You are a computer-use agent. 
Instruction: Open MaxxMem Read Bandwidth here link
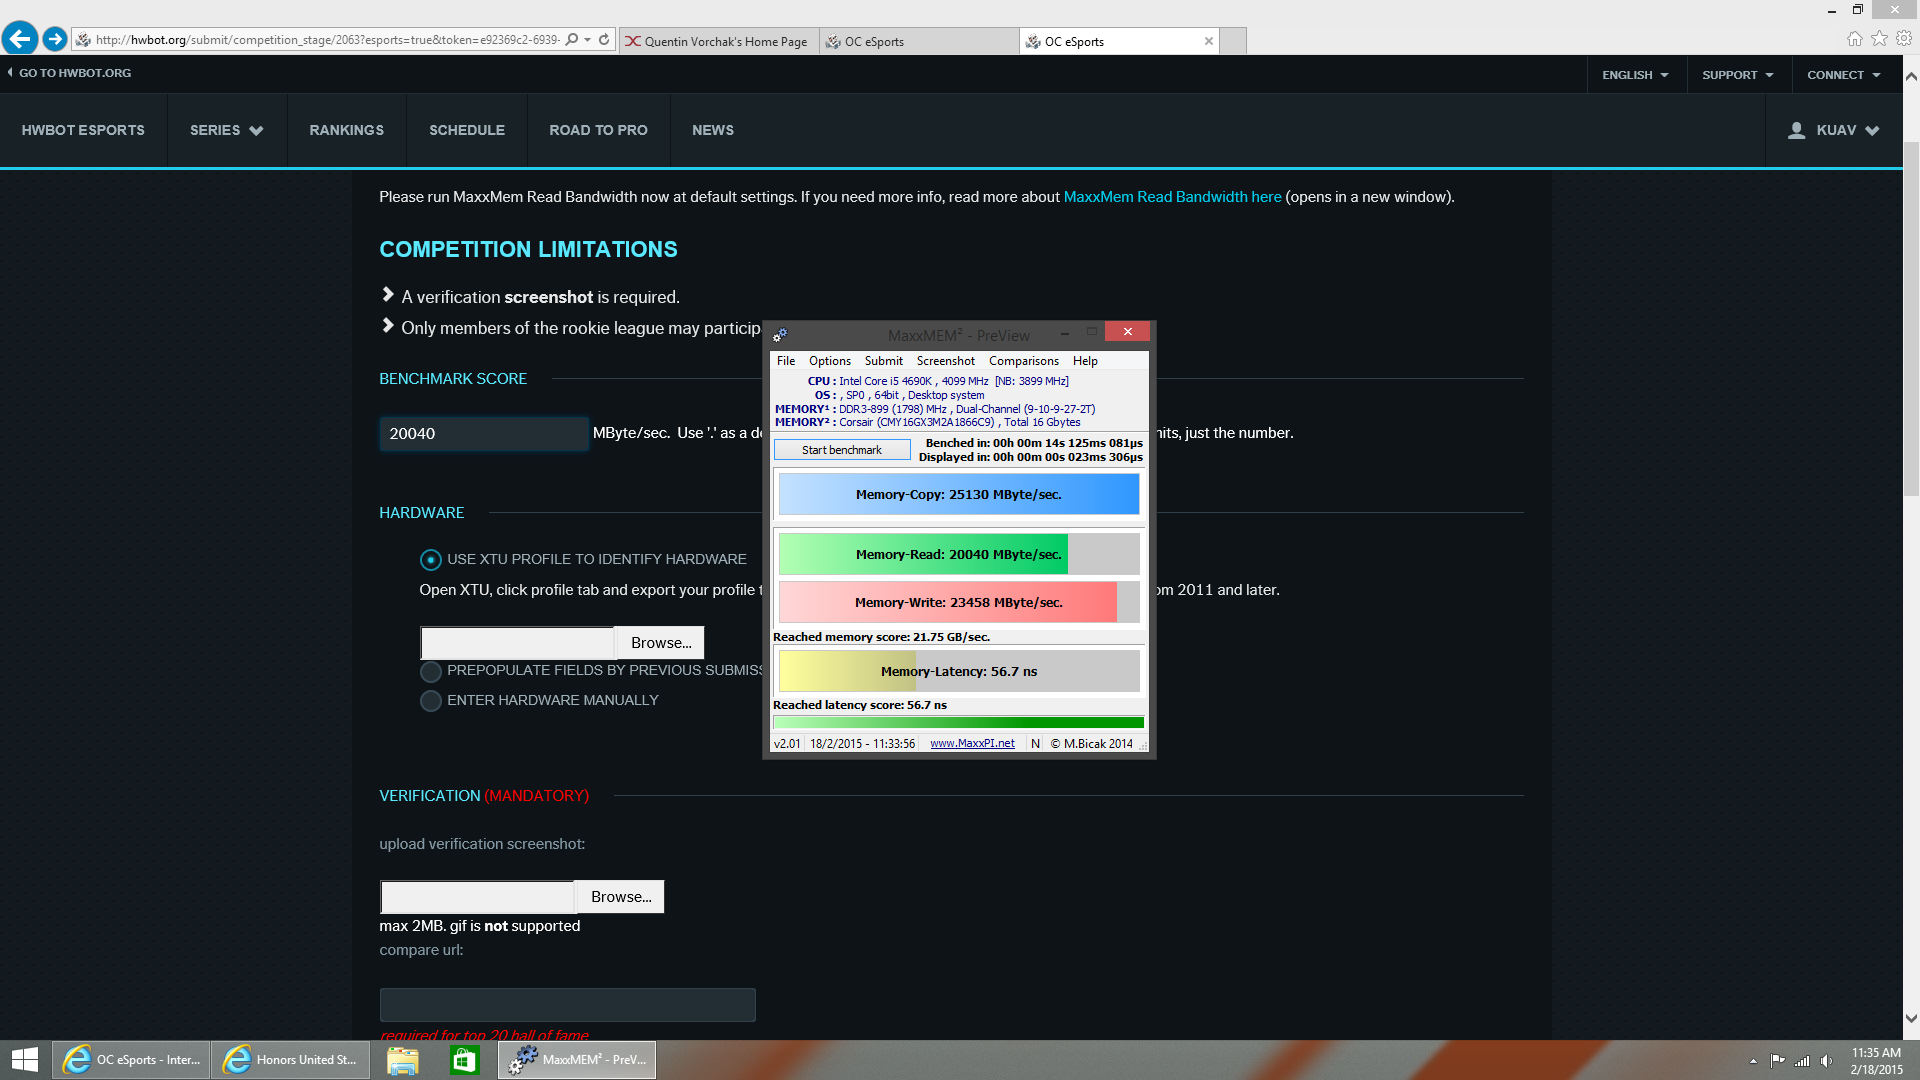1172,197
